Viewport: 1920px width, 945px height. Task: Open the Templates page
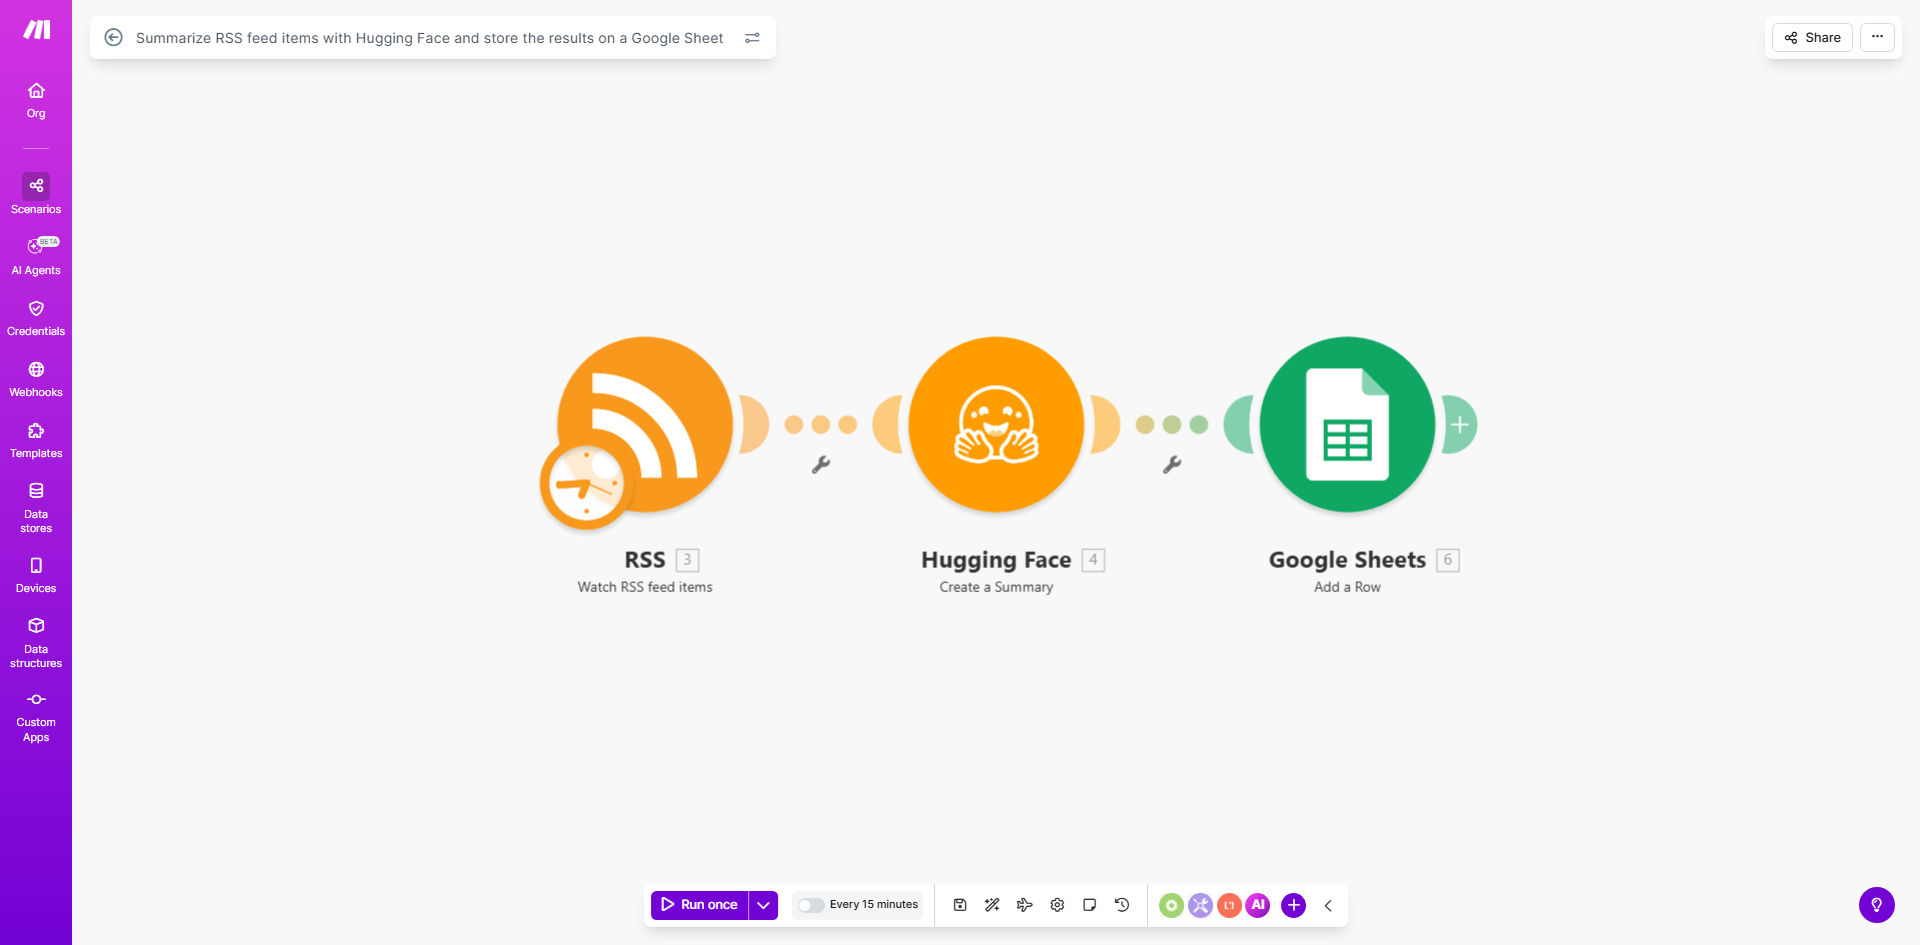click(x=36, y=440)
